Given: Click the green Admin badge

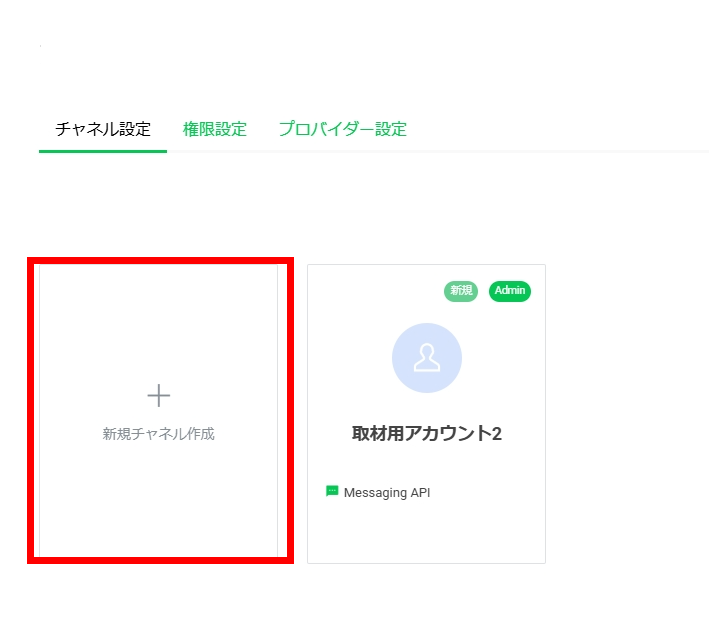Looking at the screenshot, I should coord(510,291).
